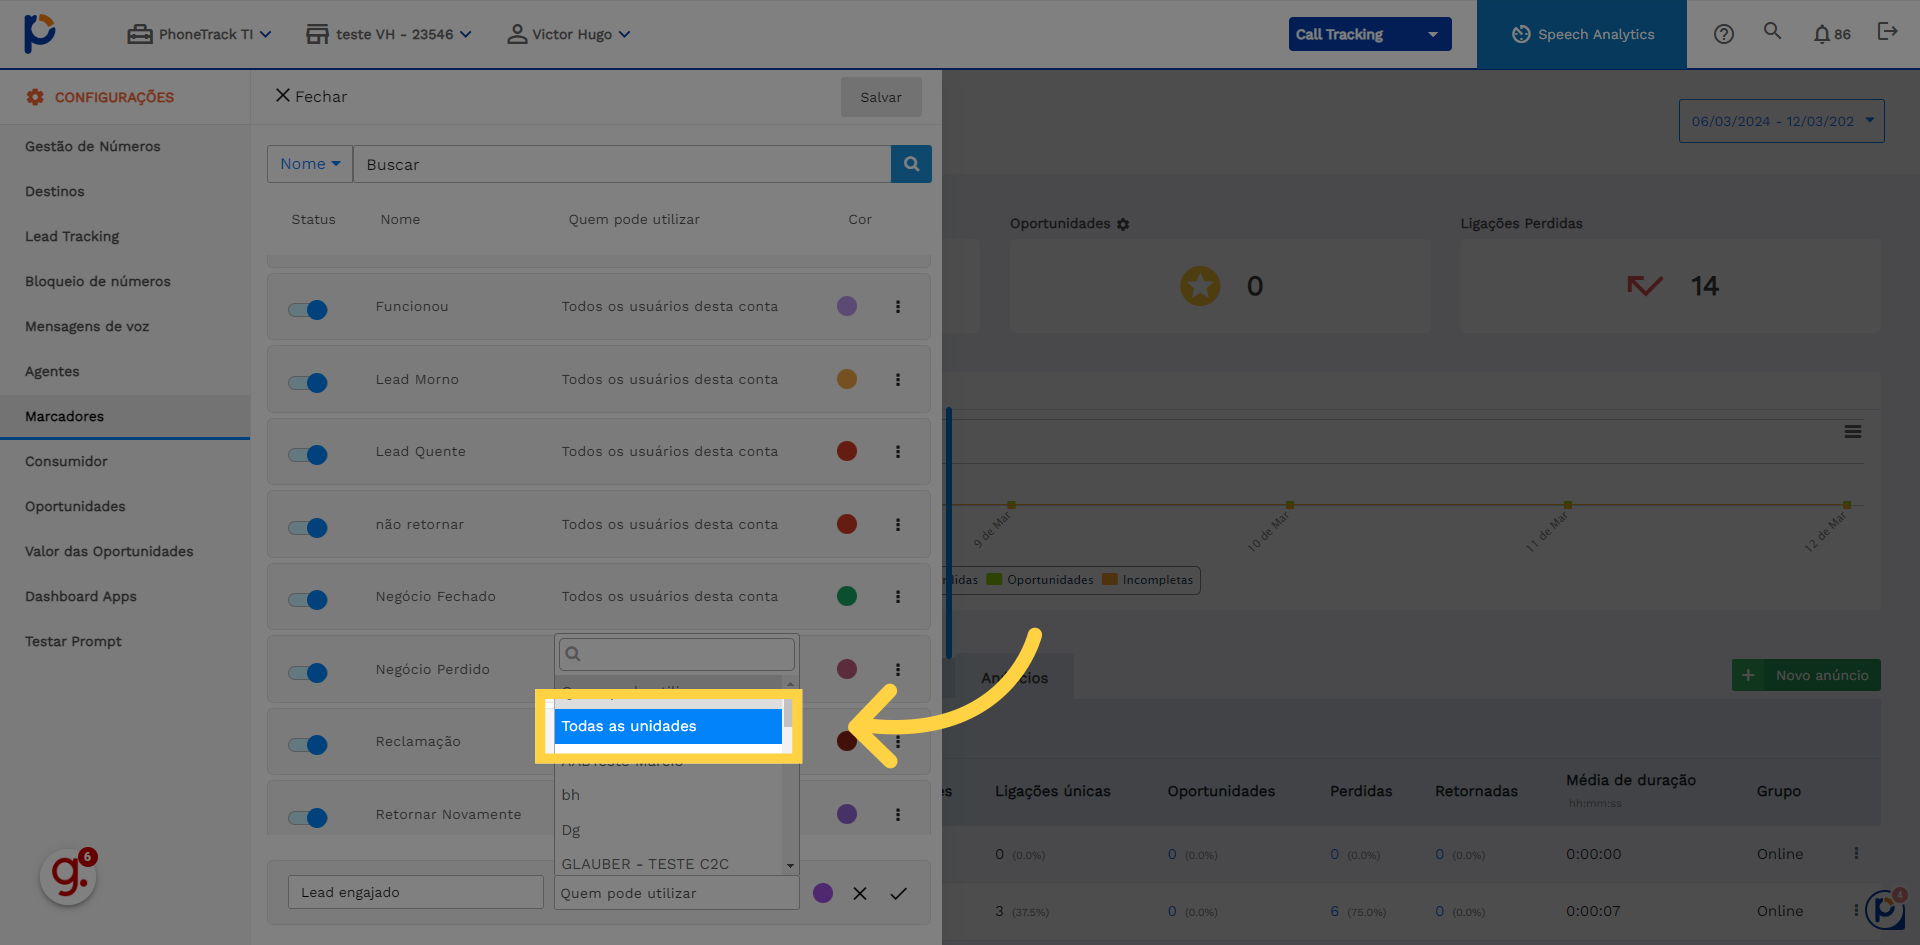Open three-dot menu for Funcionou marker
The width and height of the screenshot is (1920, 945).
click(x=898, y=307)
